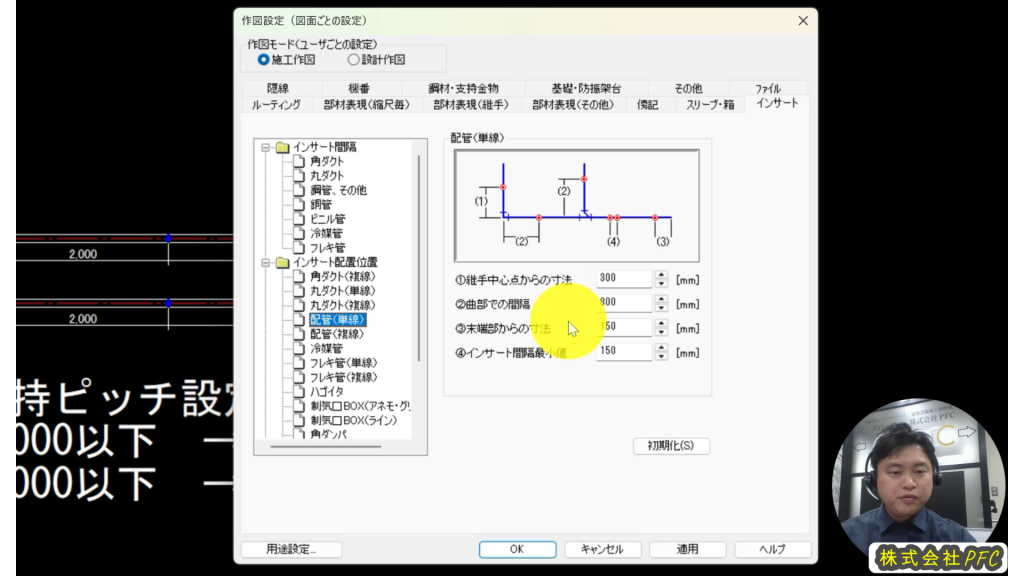Collapse the インサート間隔 tree node
This screenshot has width=1024, height=576.
[267, 147]
